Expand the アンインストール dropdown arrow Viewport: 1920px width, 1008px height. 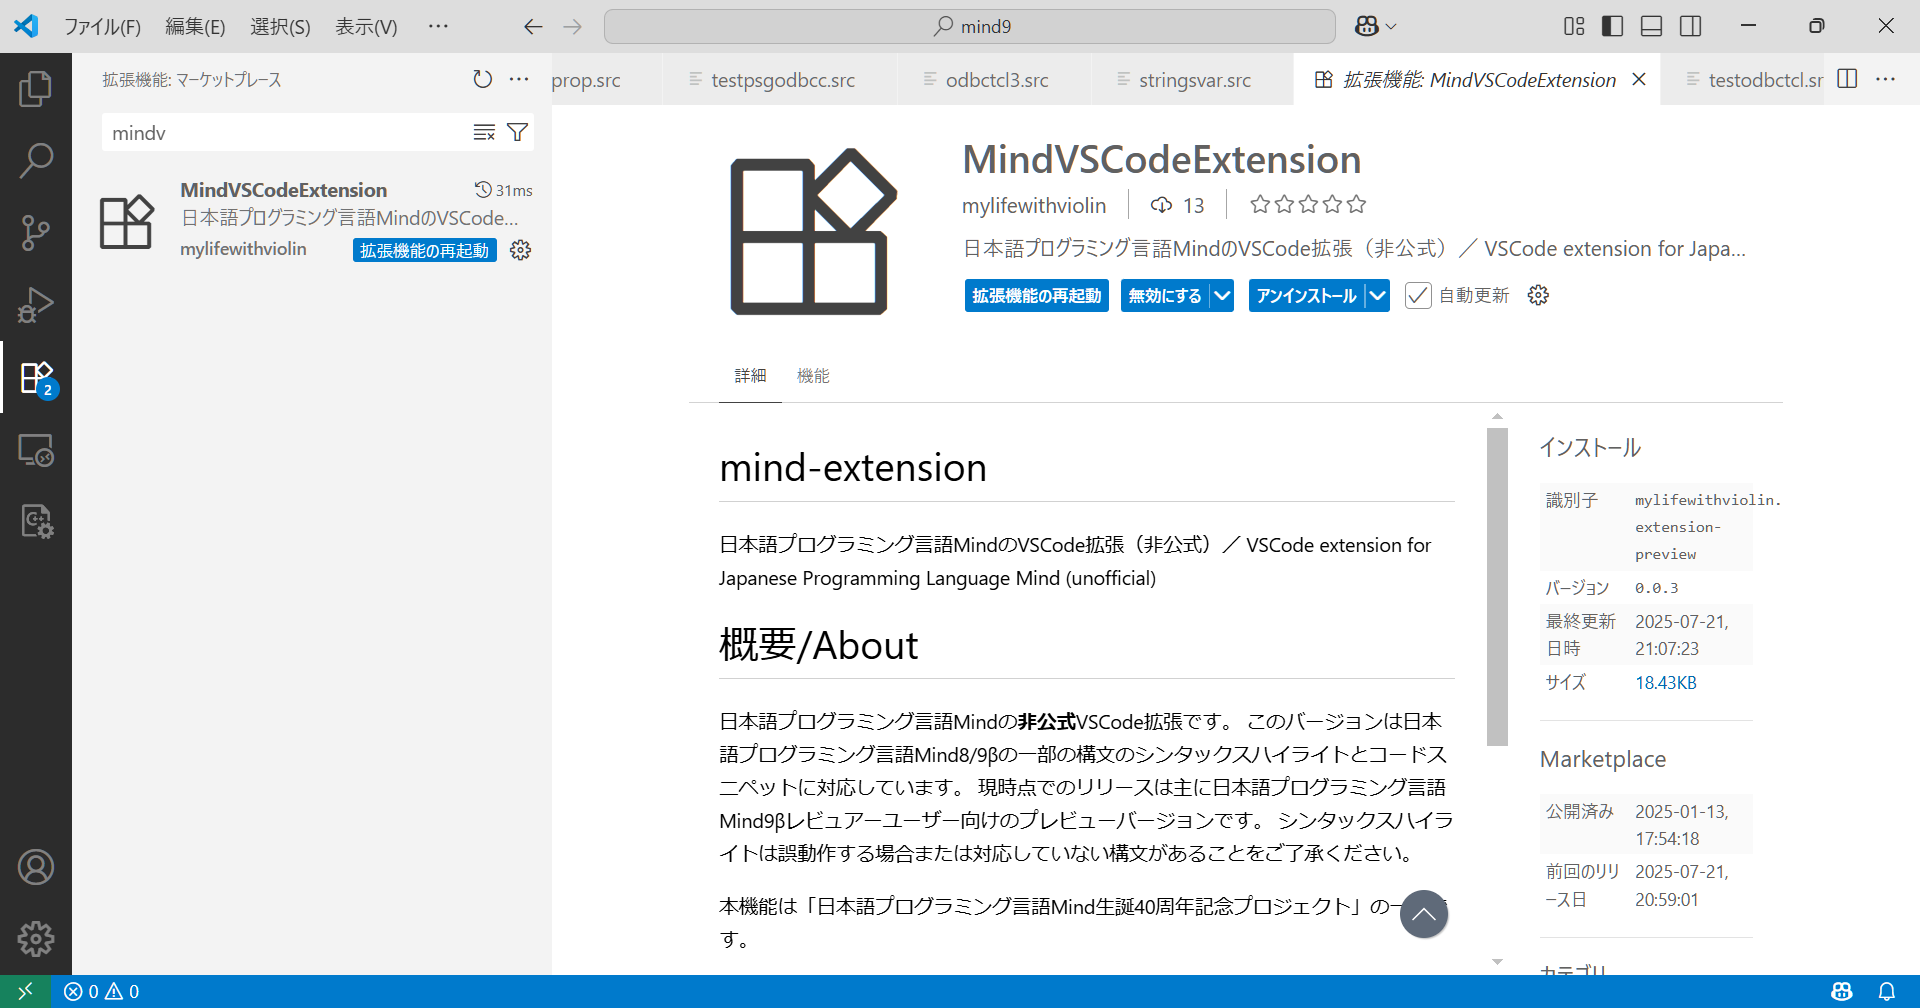point(1377,295)
